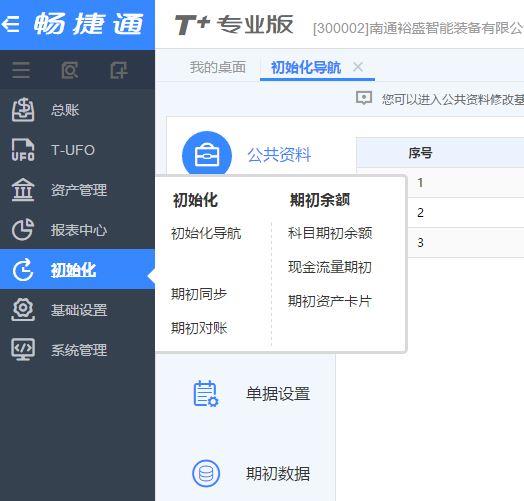Screen dimensions: 524x501
Task: Open 科目期初余额 from flyout menu
Action: [x=330, y=233]
